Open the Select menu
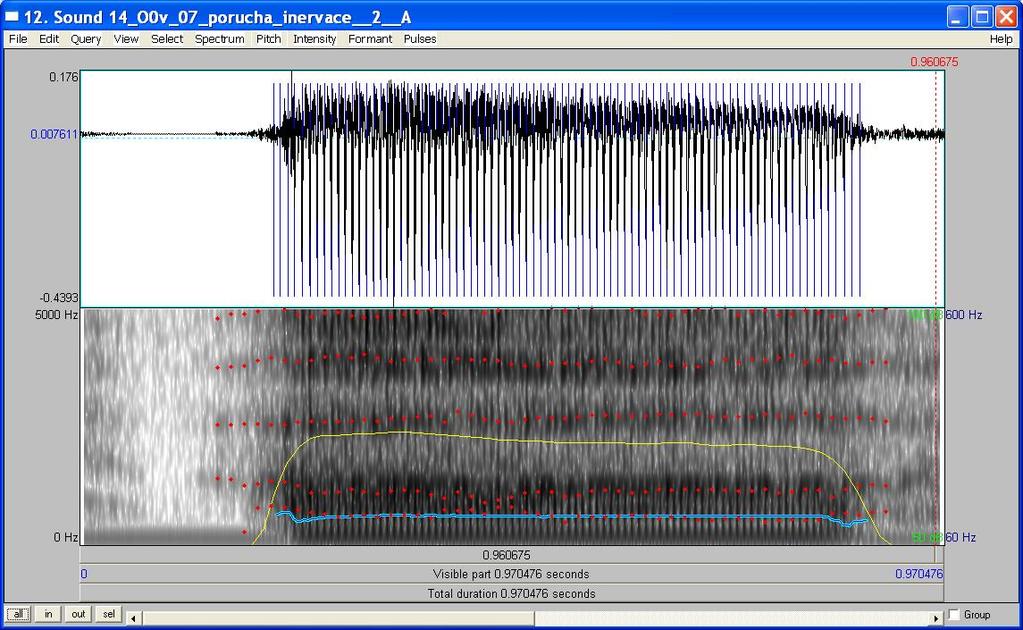The width and height of the screenshot is (1023, 630). 167,39
